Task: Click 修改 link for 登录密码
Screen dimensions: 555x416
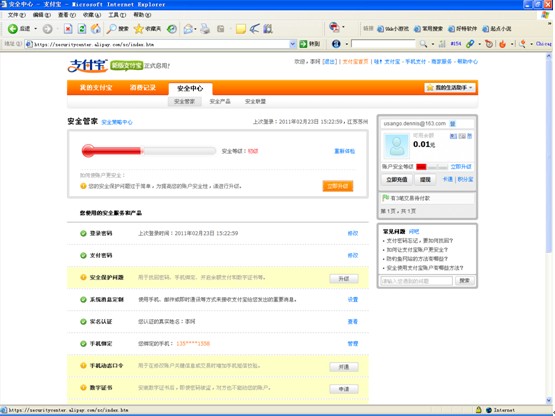Action: coord(353,233)
